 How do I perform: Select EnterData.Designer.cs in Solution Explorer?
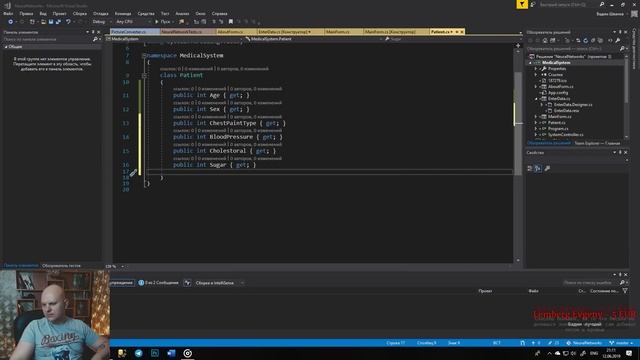click(x=573, y=104)
